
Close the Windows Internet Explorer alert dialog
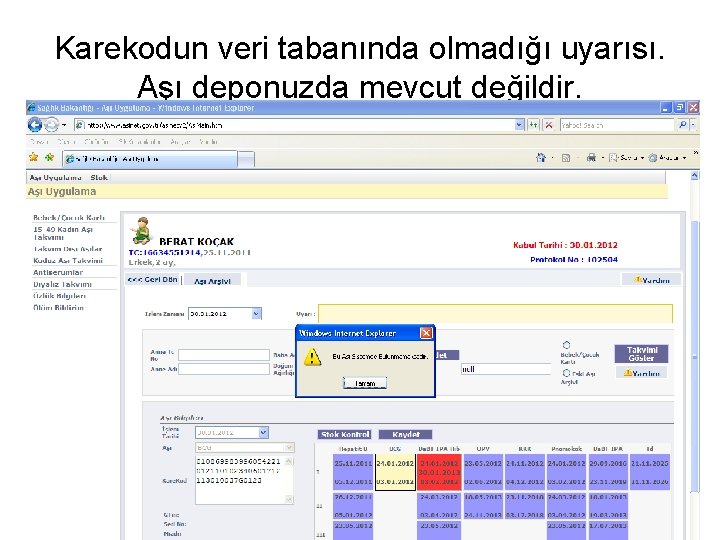[x=426, y=333]
